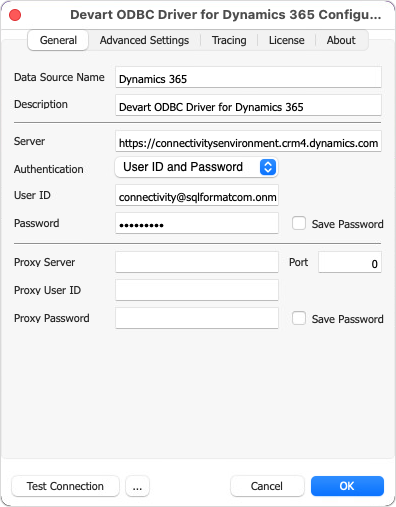Open the About tab
396x507 pixels.
pos(341,40)
